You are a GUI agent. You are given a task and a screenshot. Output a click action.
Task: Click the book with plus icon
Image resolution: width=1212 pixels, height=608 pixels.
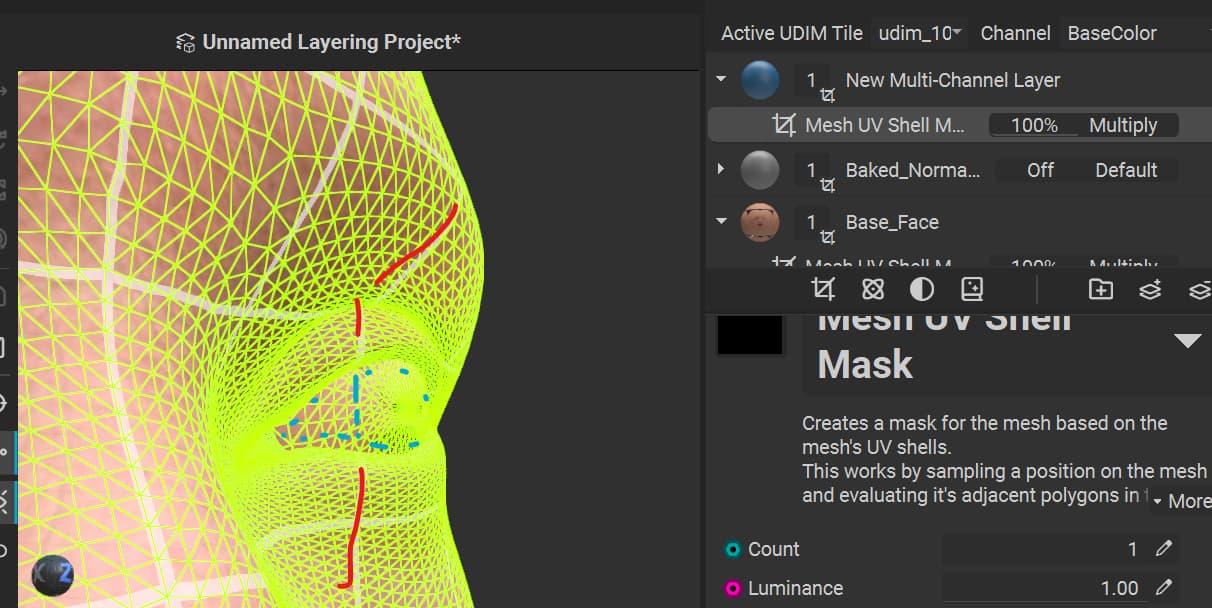point(972,290)
